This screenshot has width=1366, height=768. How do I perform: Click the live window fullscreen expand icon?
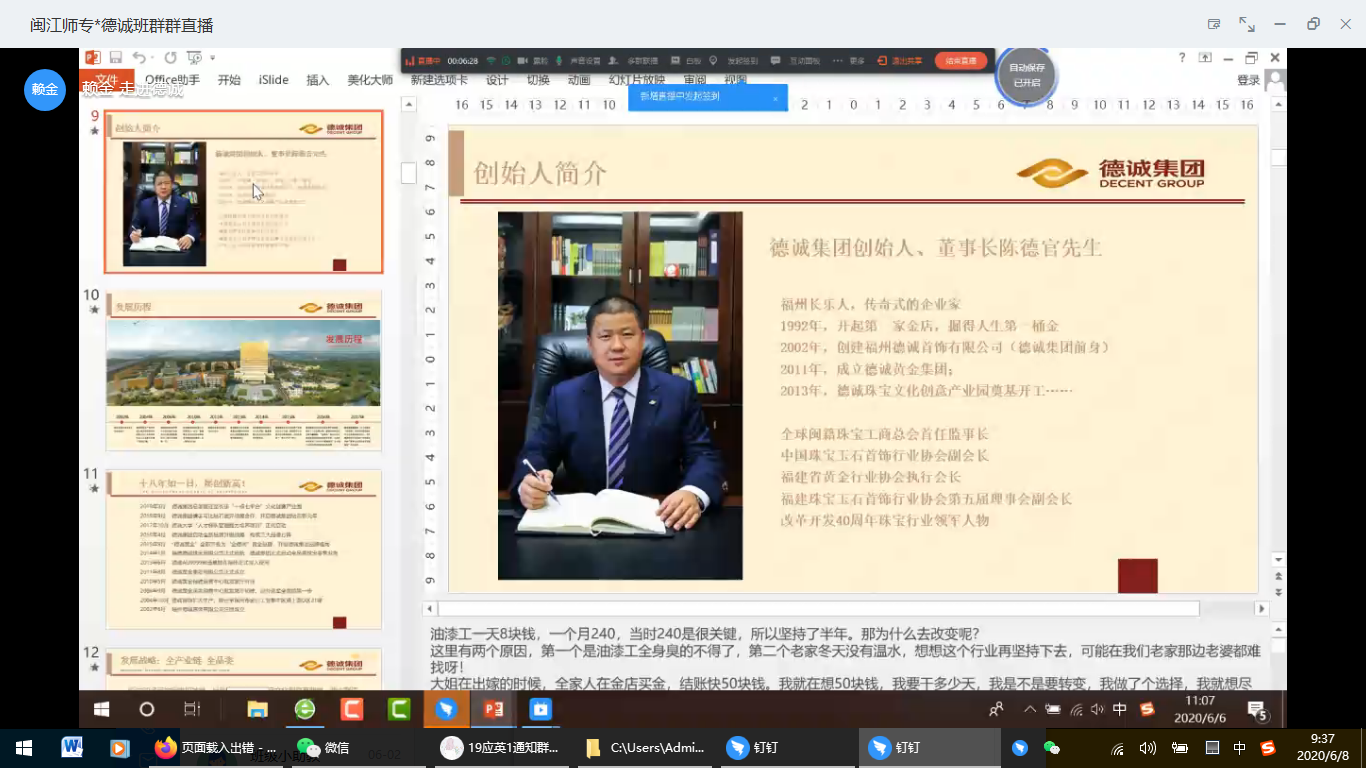coord(1246,24)
